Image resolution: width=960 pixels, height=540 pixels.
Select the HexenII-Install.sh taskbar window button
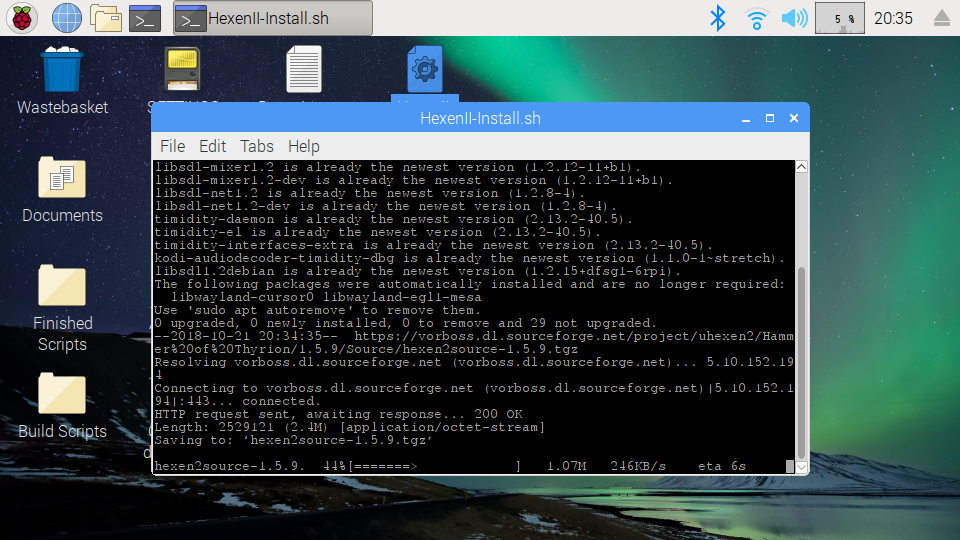(273, 18)
